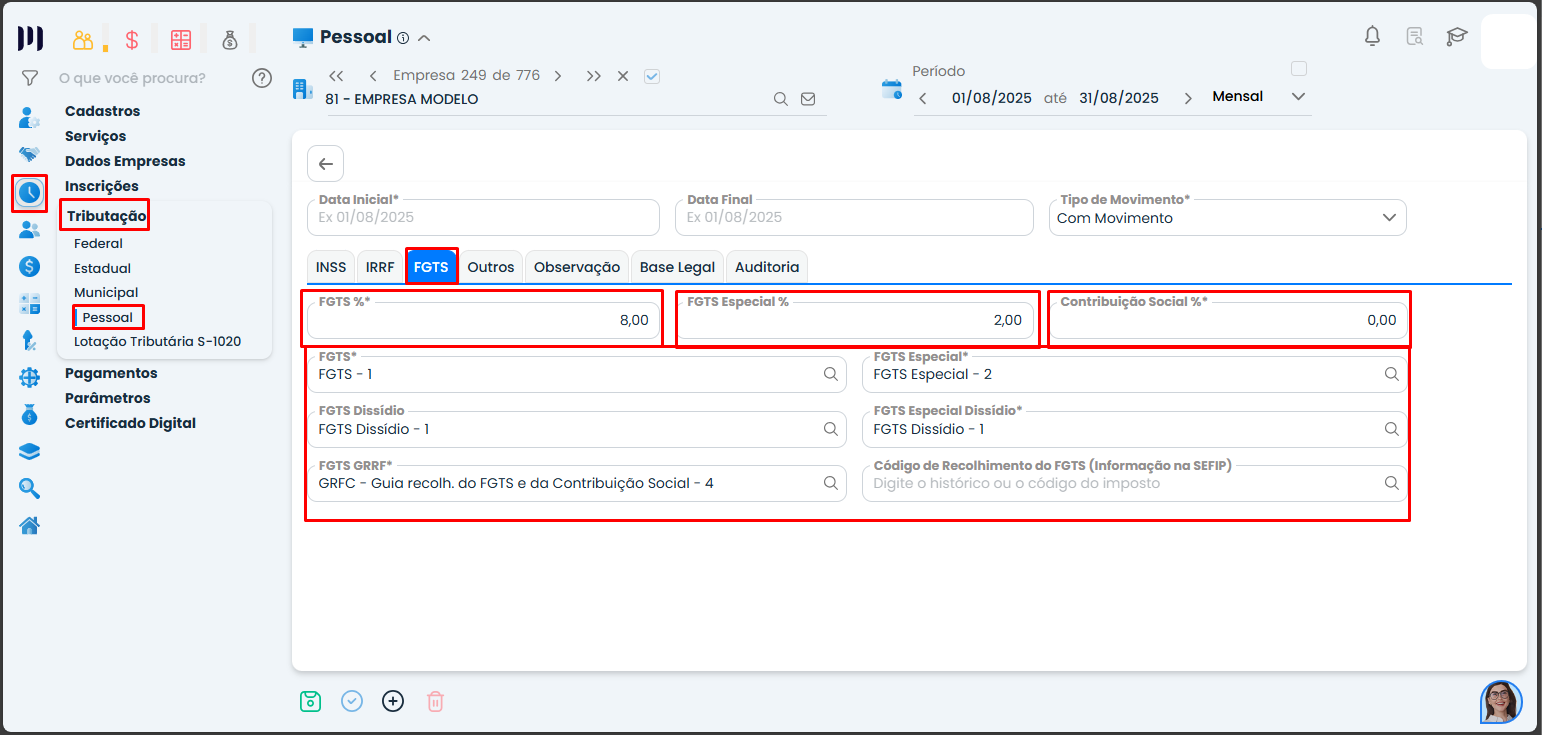Click the envelope icon beside company name
Screen dimensions: 1542x735
(808, 99)
